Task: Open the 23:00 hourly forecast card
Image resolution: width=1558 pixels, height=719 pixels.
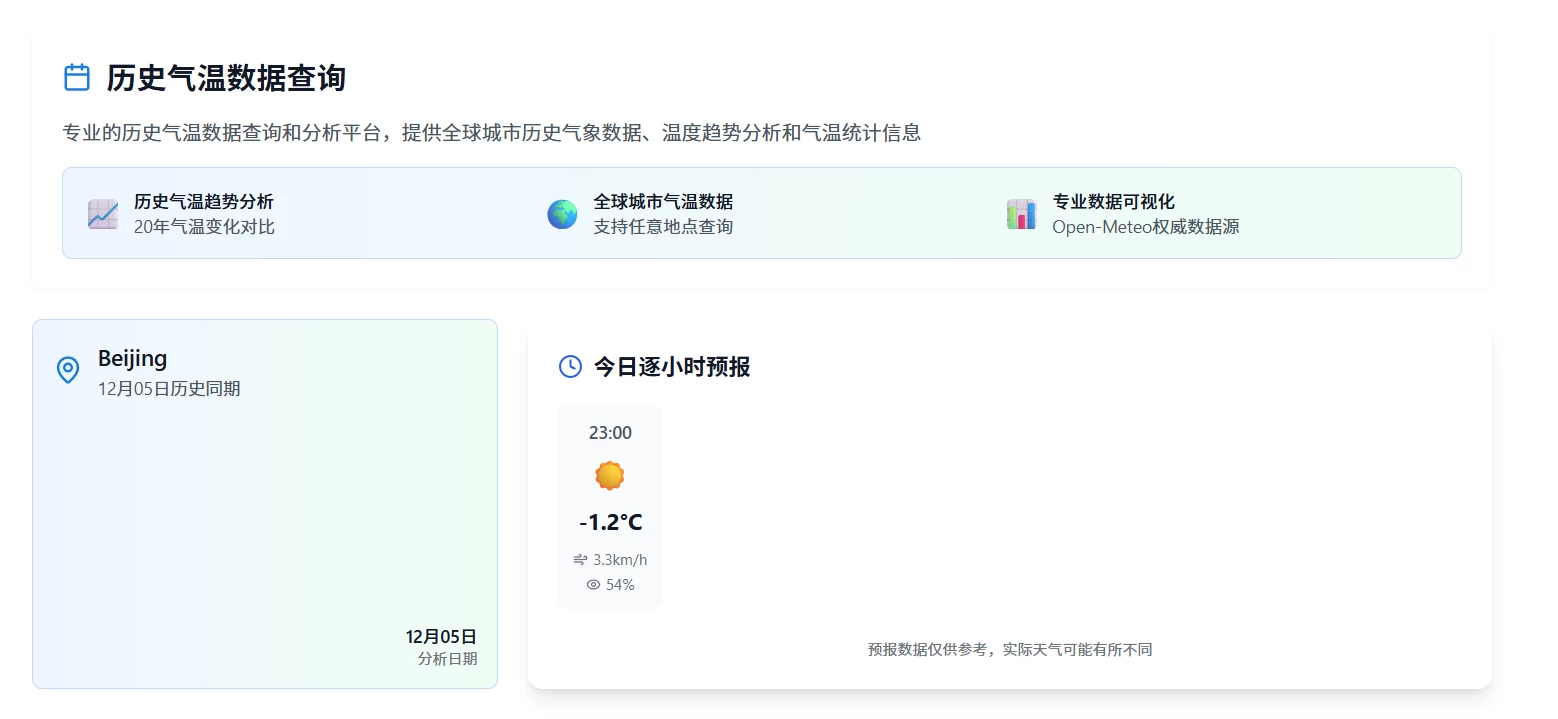Action: click(x=609, y=505)
